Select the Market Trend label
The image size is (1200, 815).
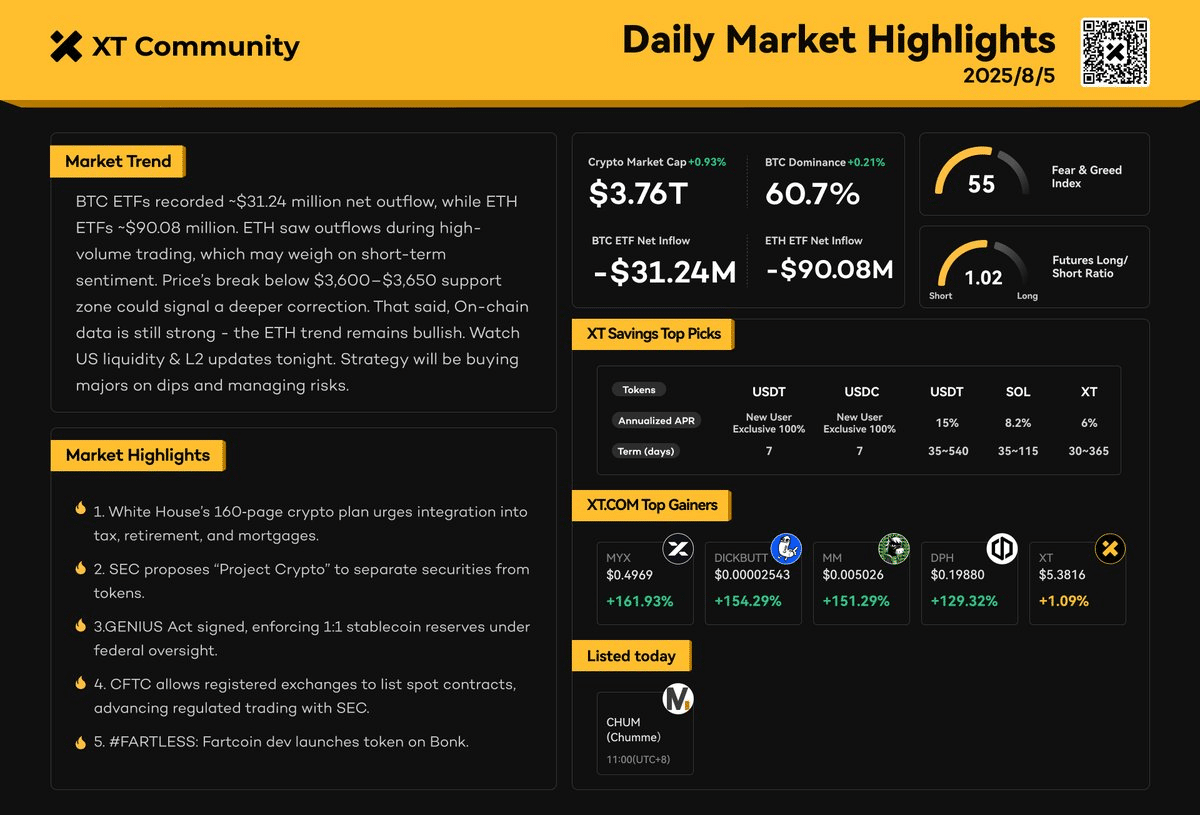tap(118, 161)
